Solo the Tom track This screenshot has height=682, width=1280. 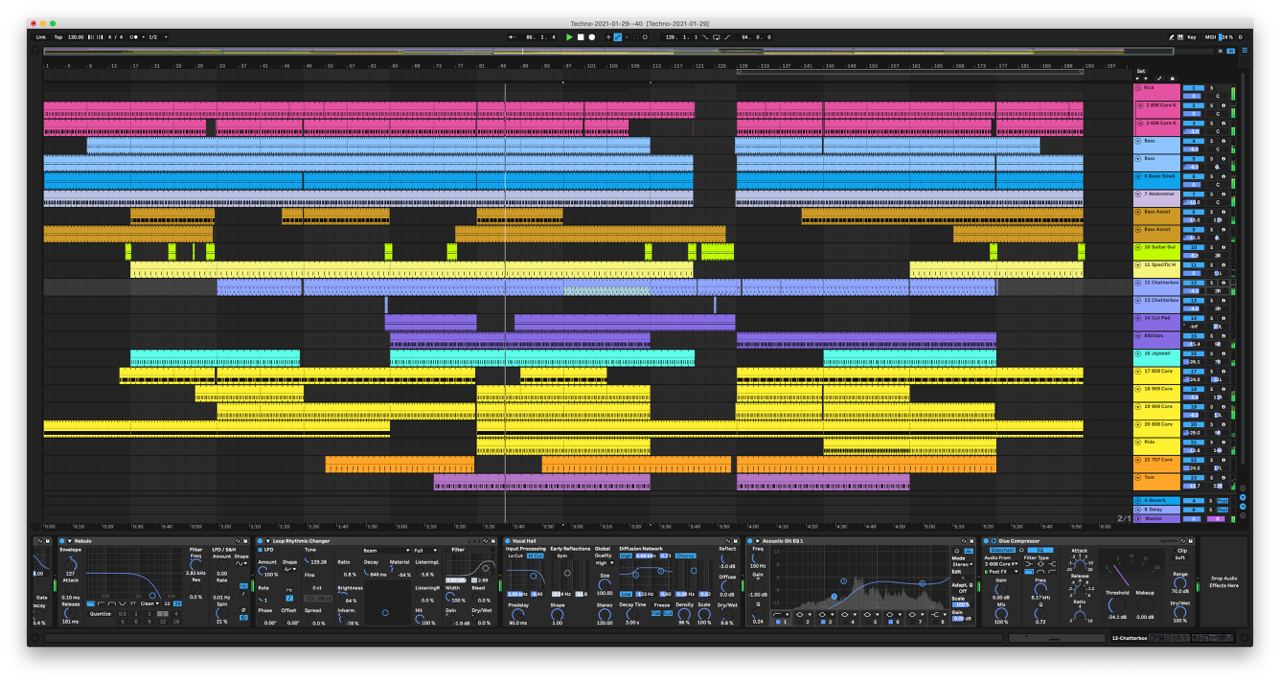tap(1211, 477)
